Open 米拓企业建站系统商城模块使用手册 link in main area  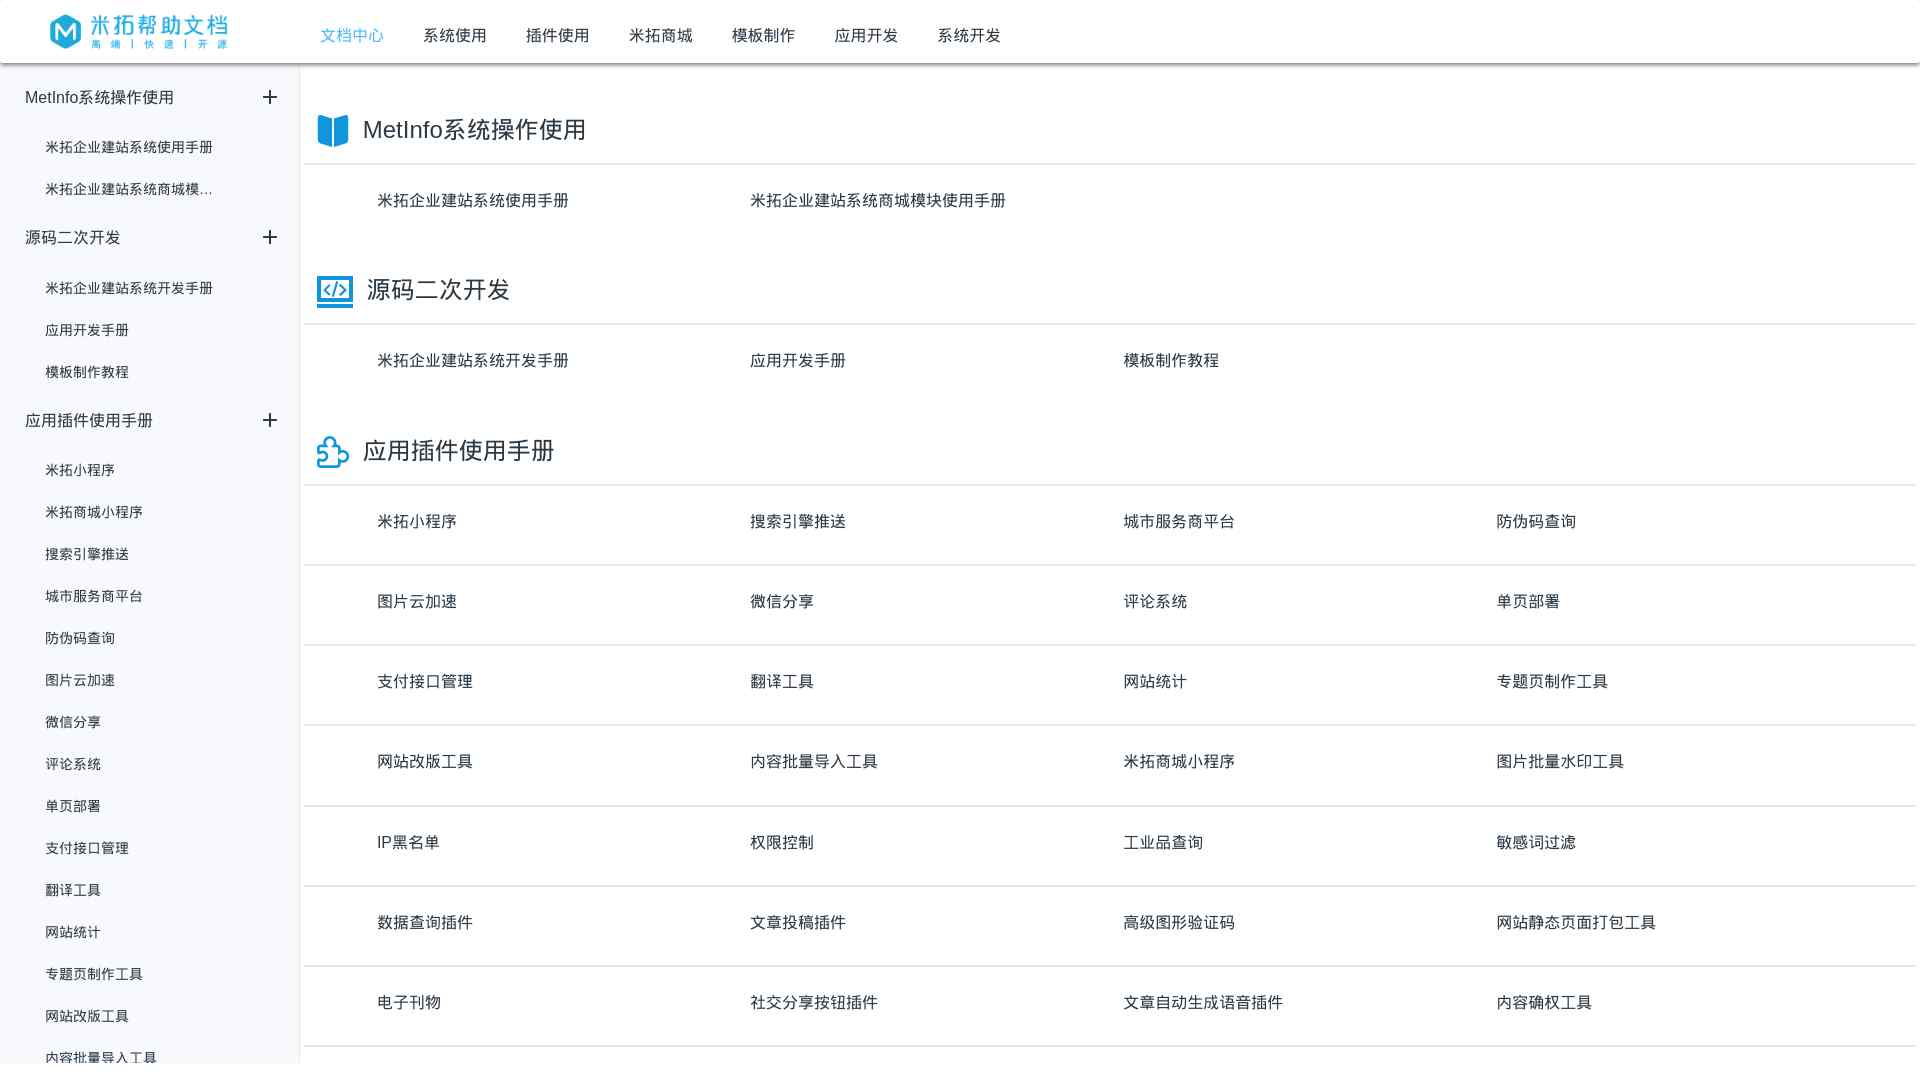878,201
